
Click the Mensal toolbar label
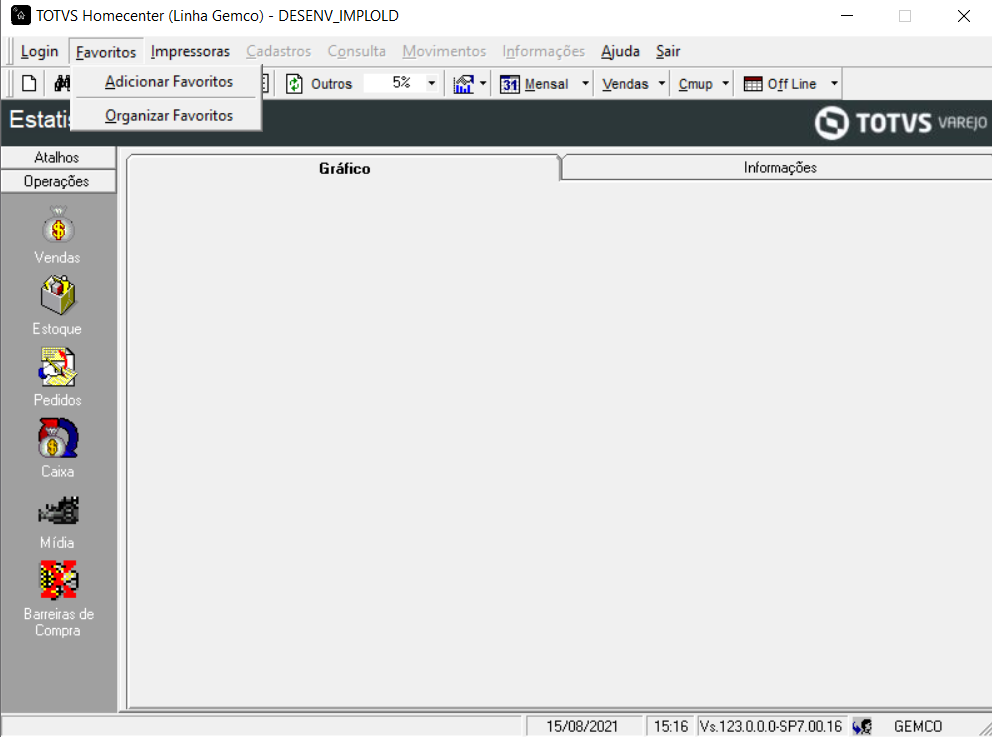(547, 84)
